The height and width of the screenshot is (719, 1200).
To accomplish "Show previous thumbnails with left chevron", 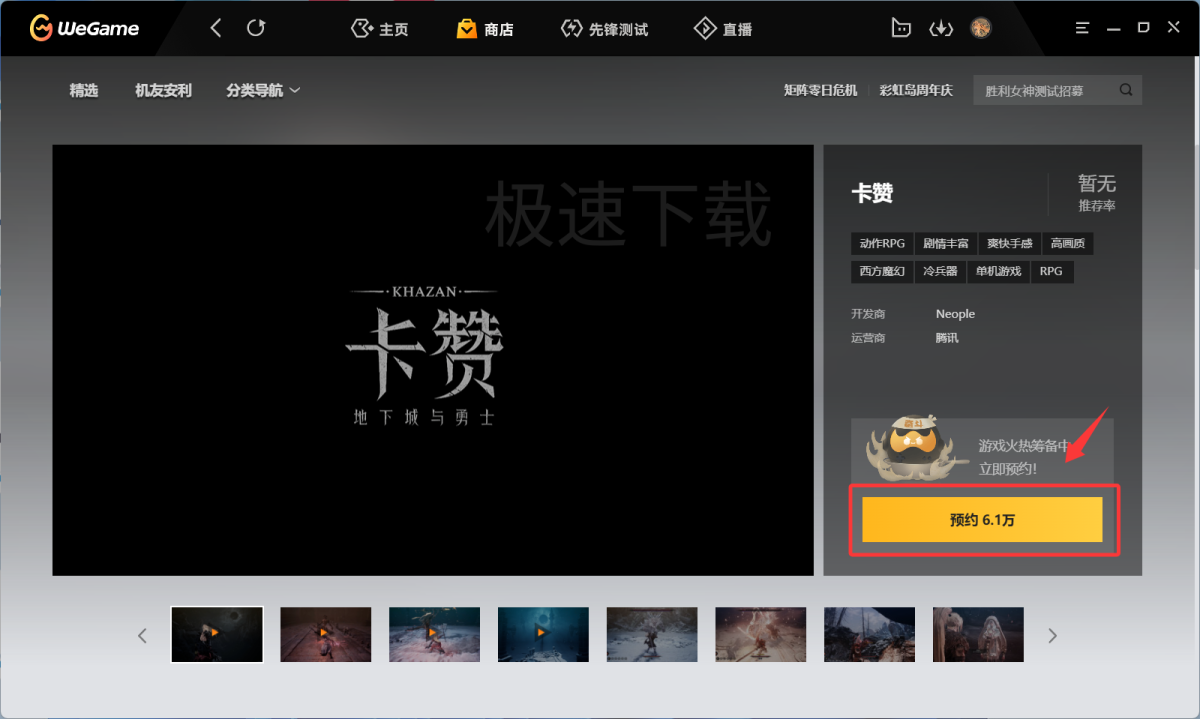I will (x=142, y=635).
